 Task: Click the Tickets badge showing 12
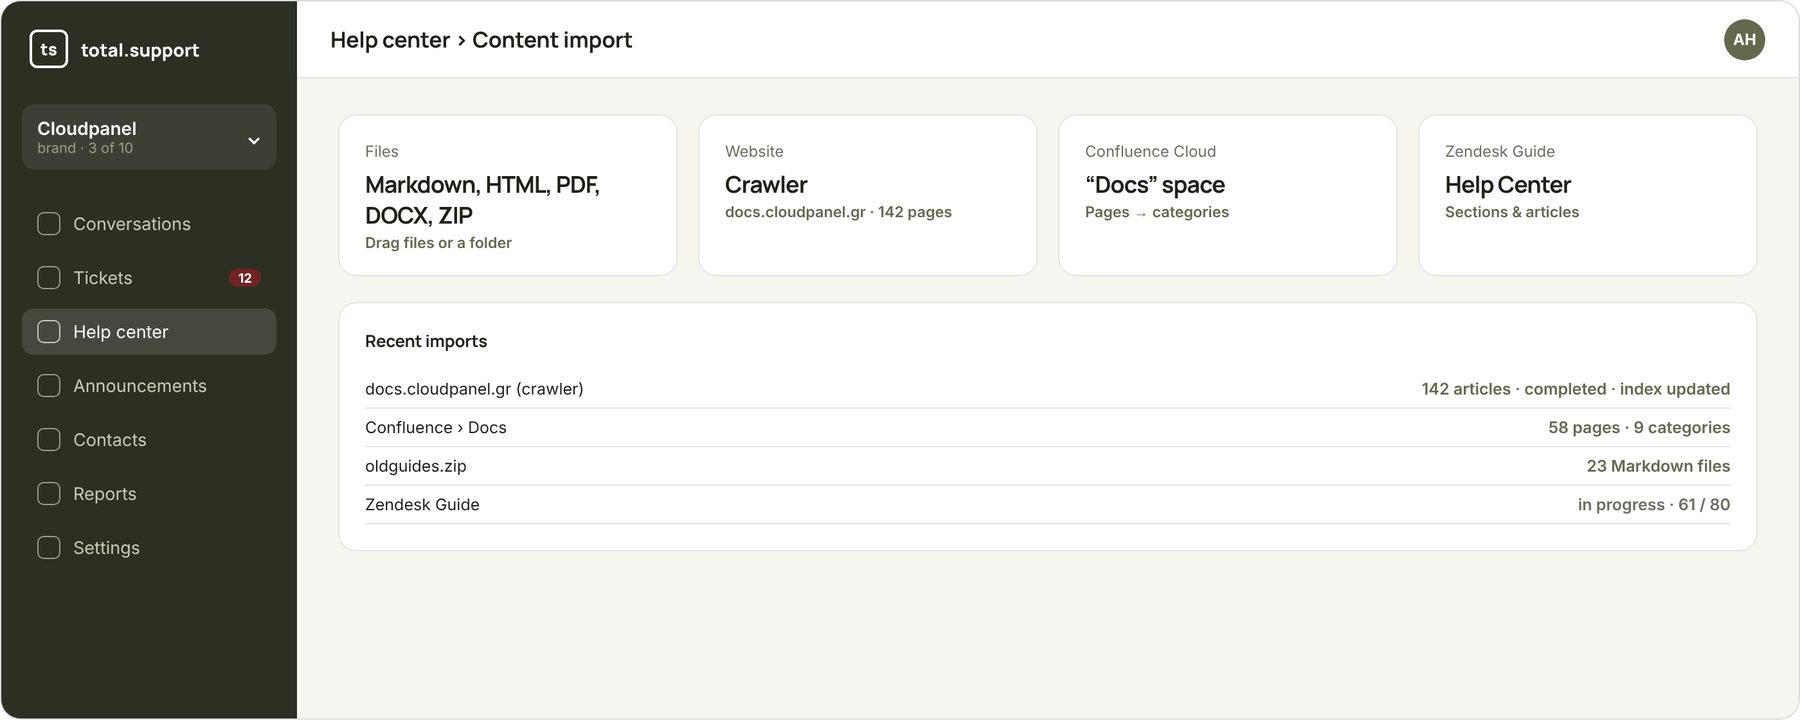(x=245, y=278)
